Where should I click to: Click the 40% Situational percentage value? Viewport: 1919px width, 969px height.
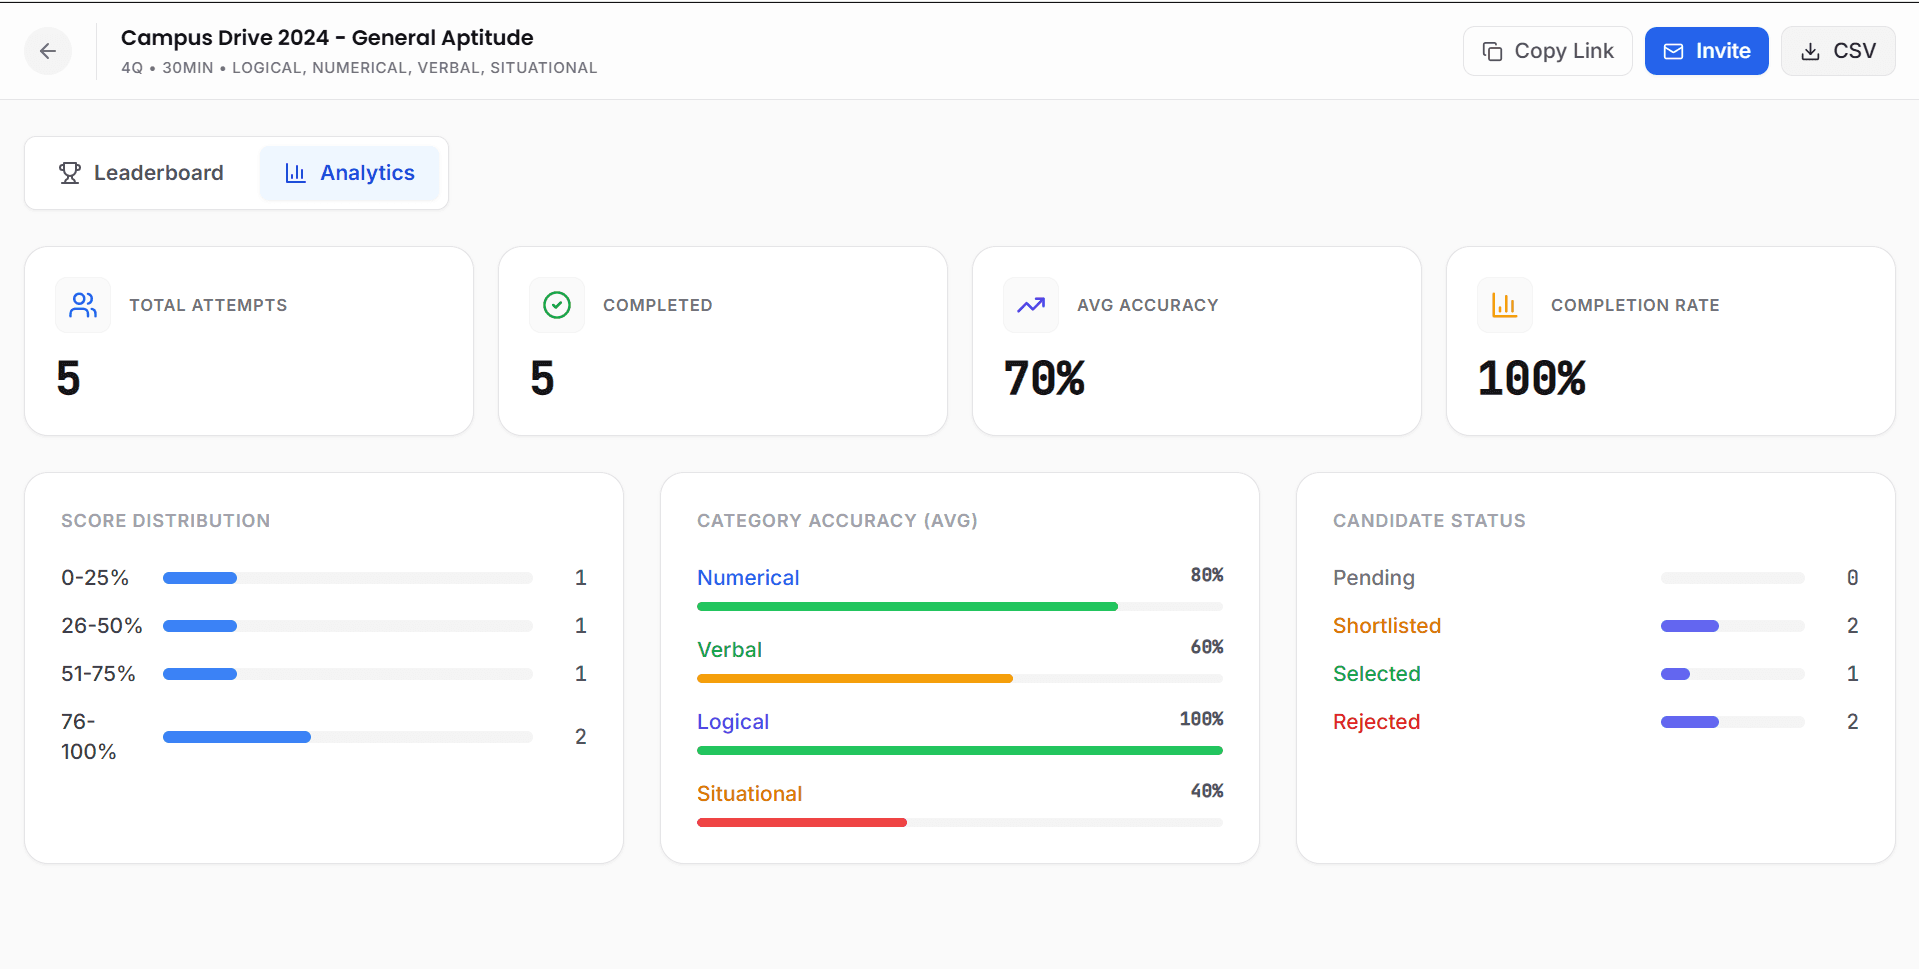tap(1206, 791)
